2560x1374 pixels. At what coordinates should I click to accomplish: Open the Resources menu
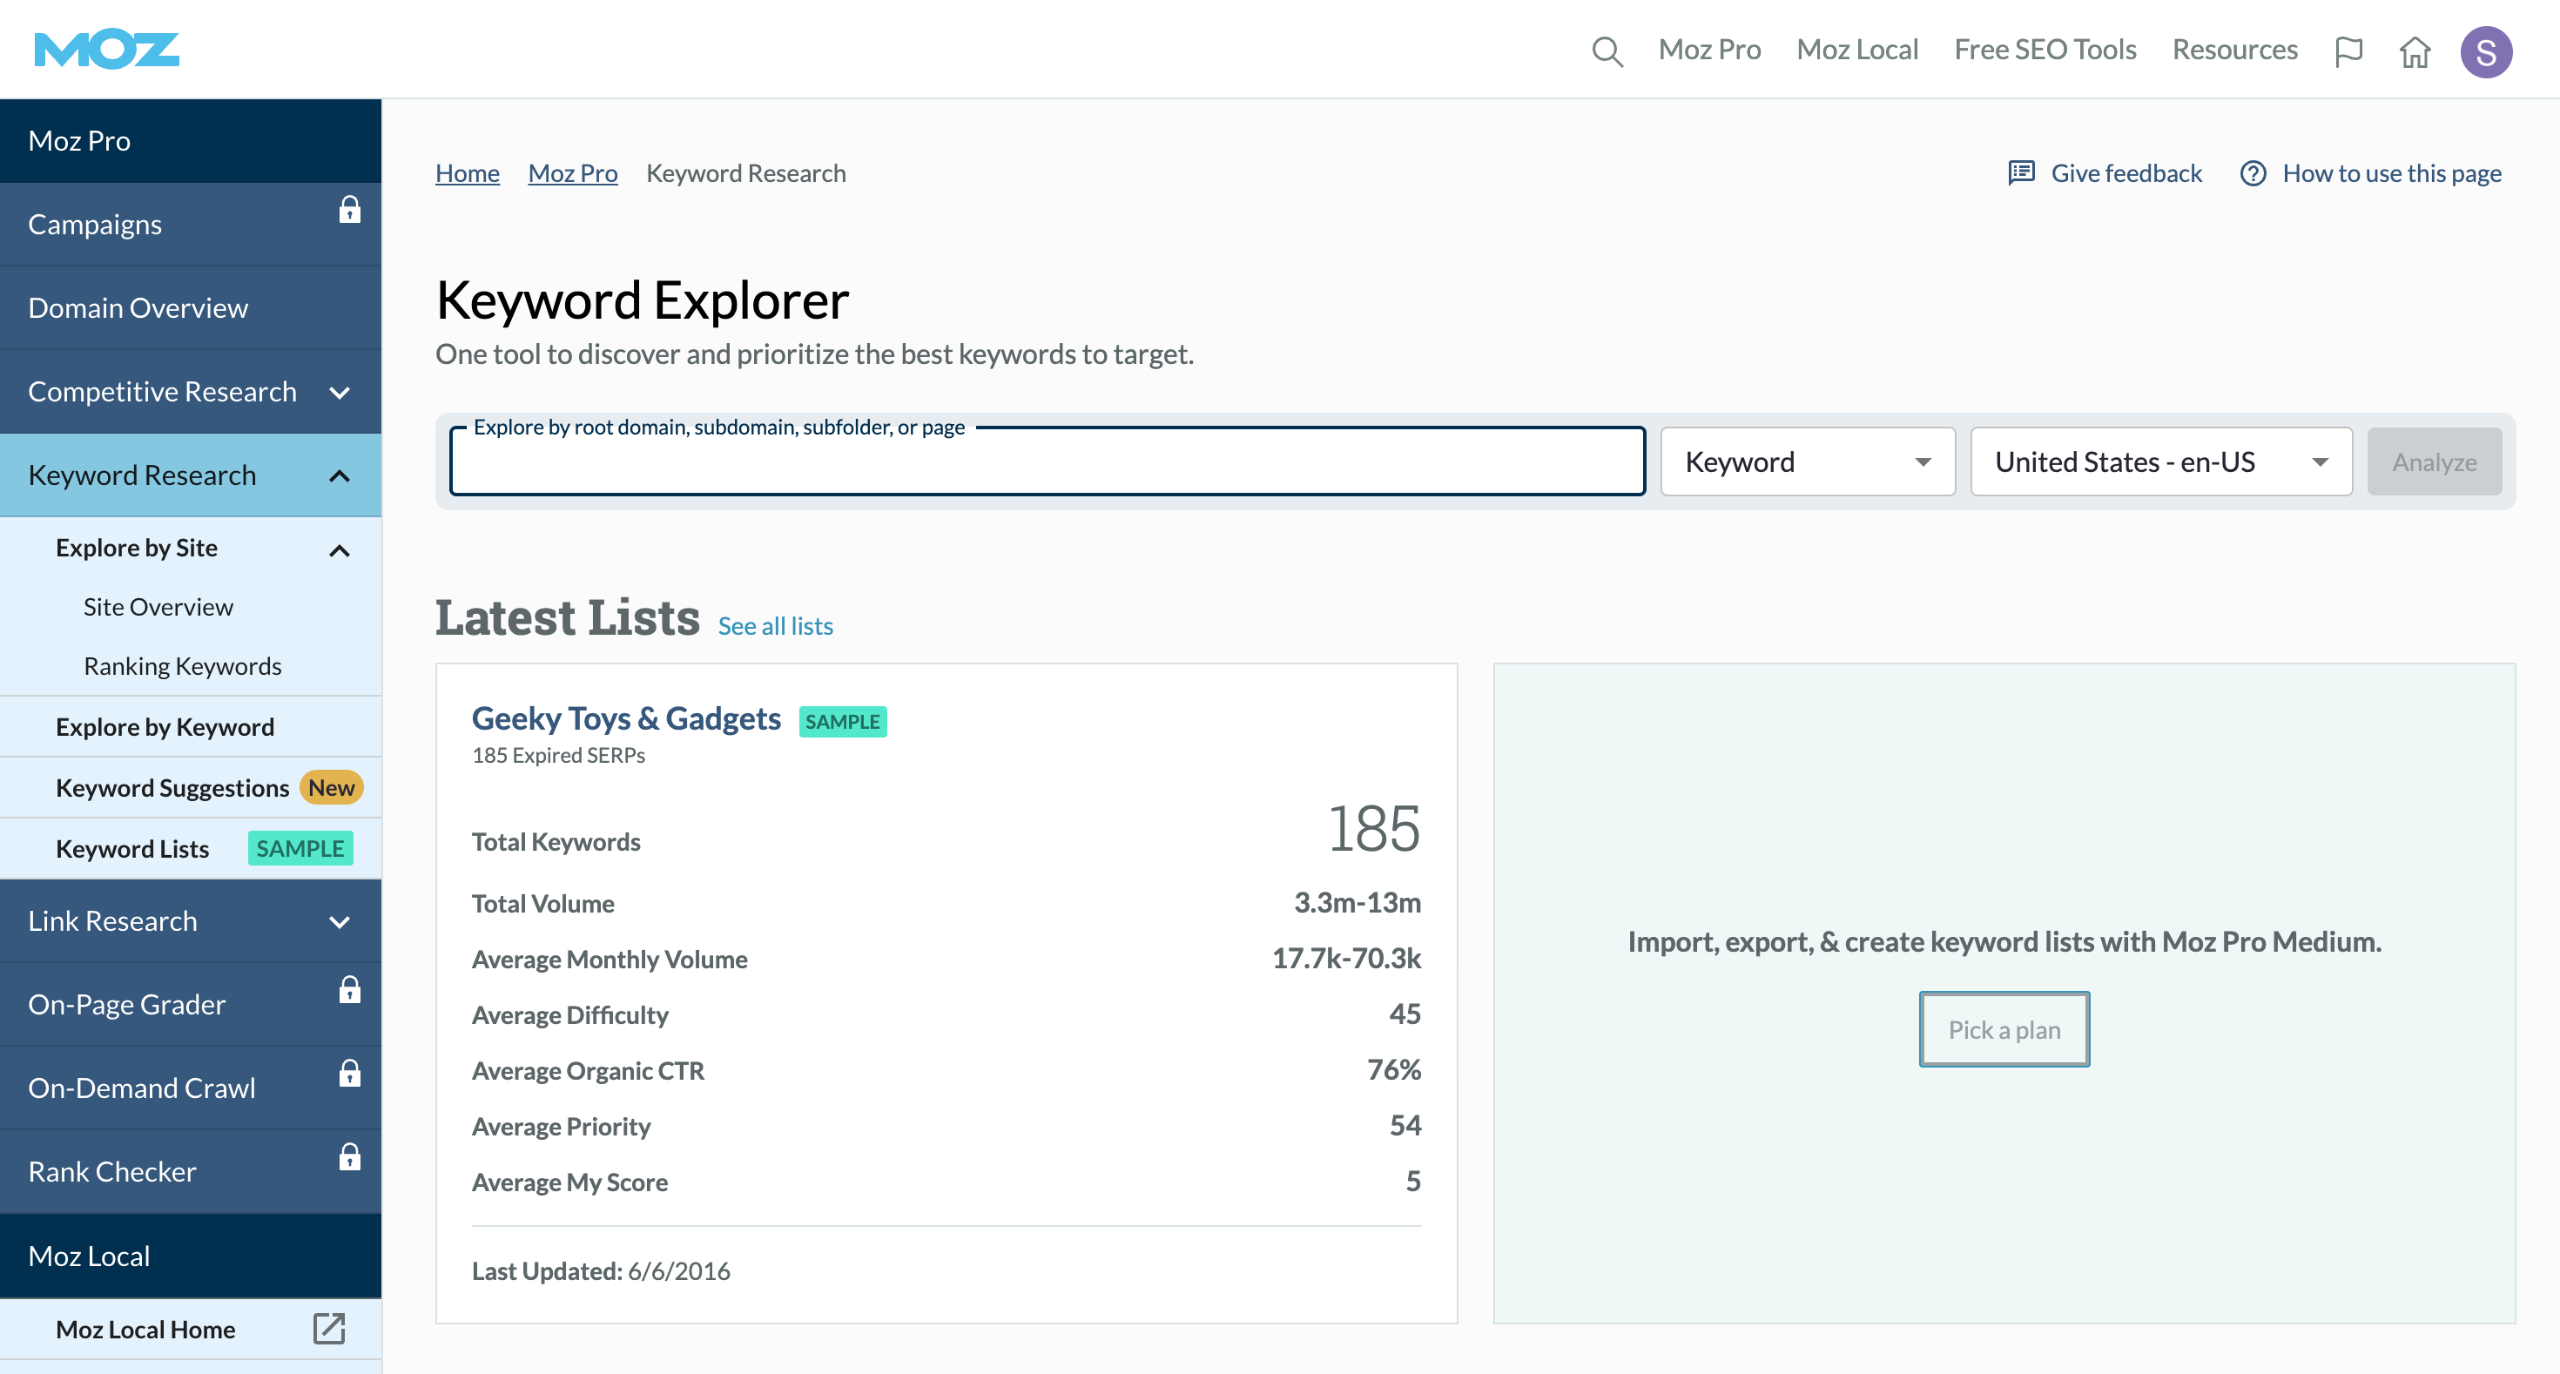pos(2234,50)
